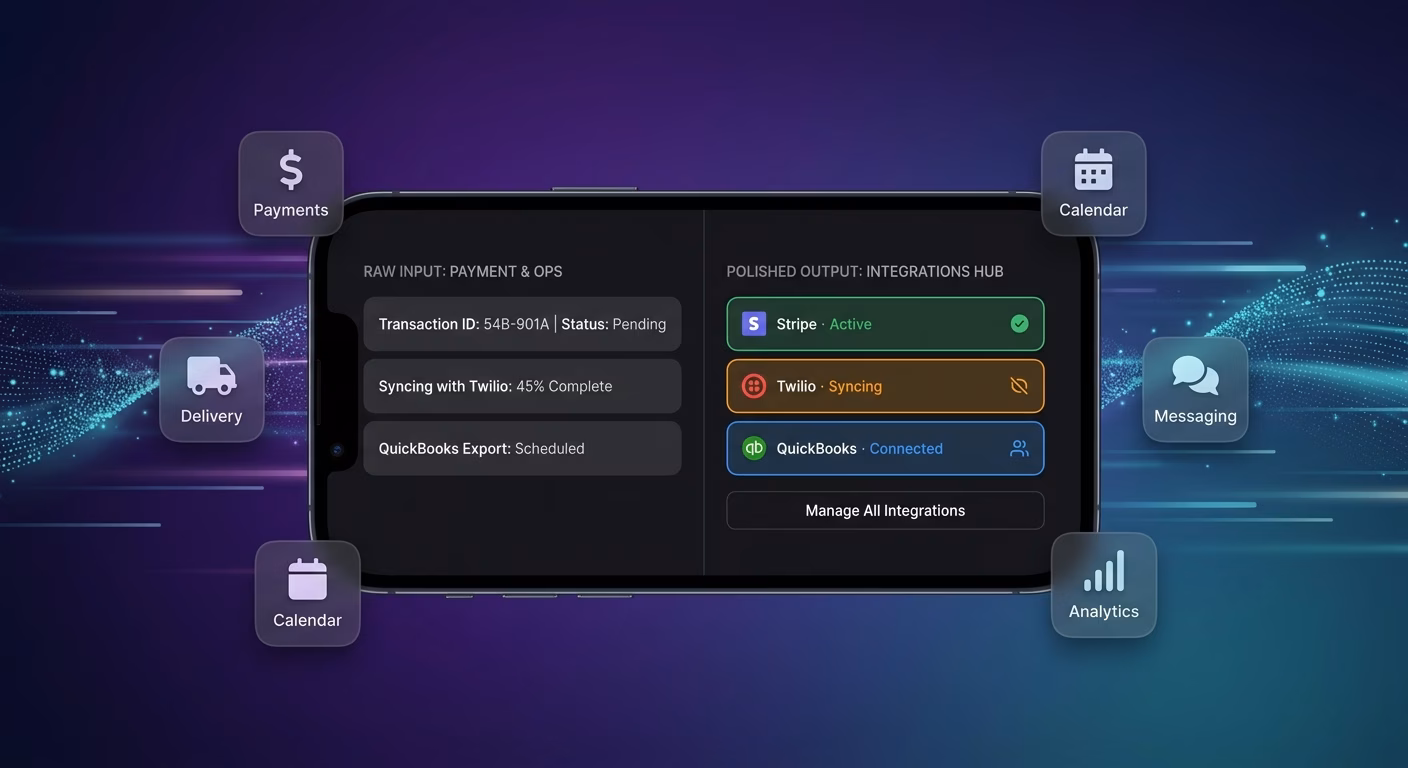Click the RAW INPUT: PAYMENT & OPS heading

pyautogui.click(x=463, y=271)
